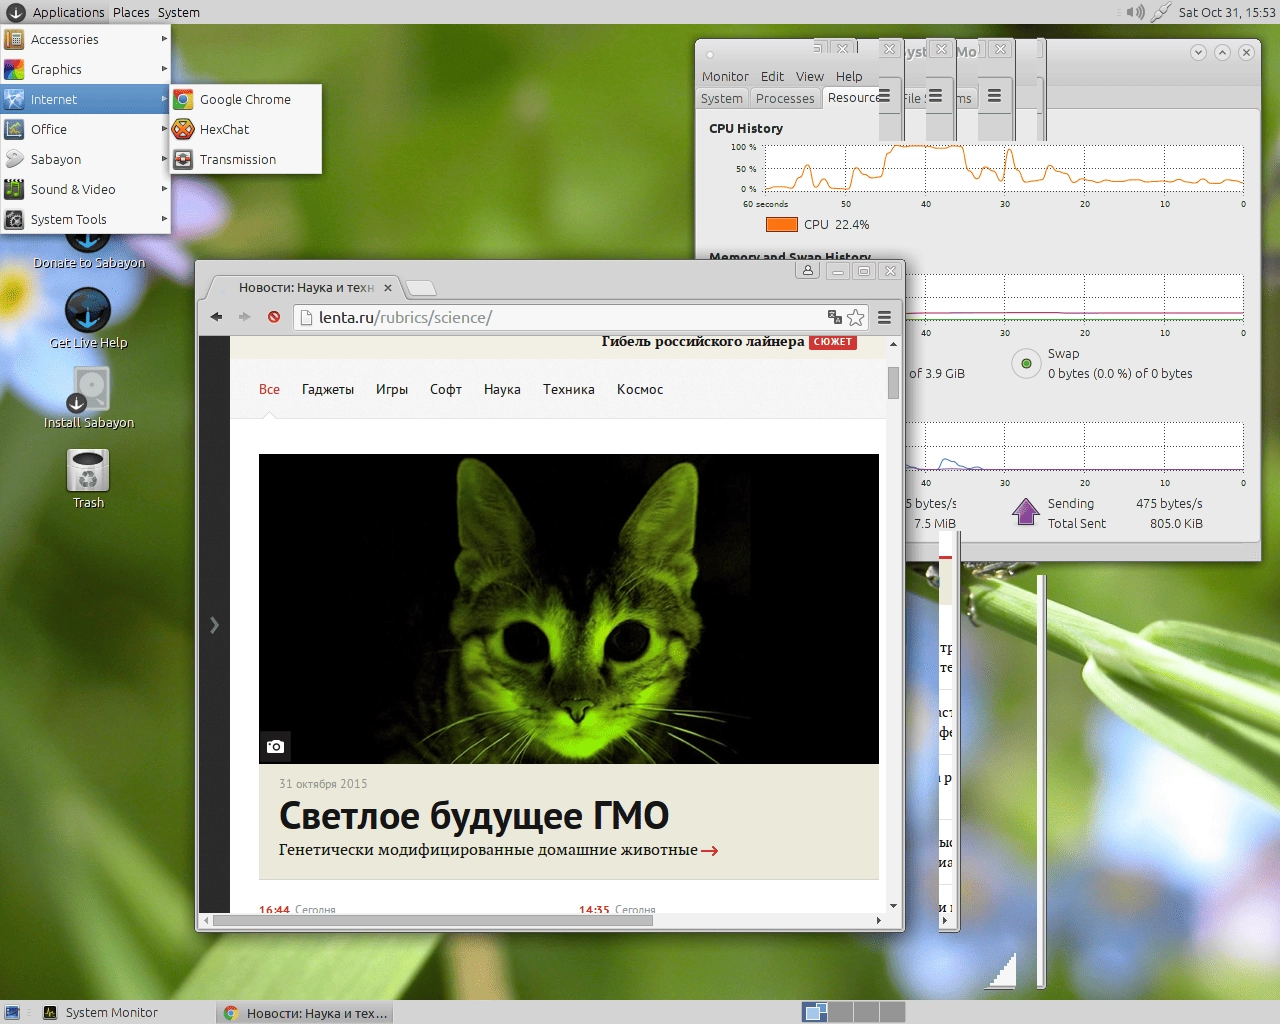Open the Техника category link
This screenshot has width=1280, height=1024.
point(569,389)
